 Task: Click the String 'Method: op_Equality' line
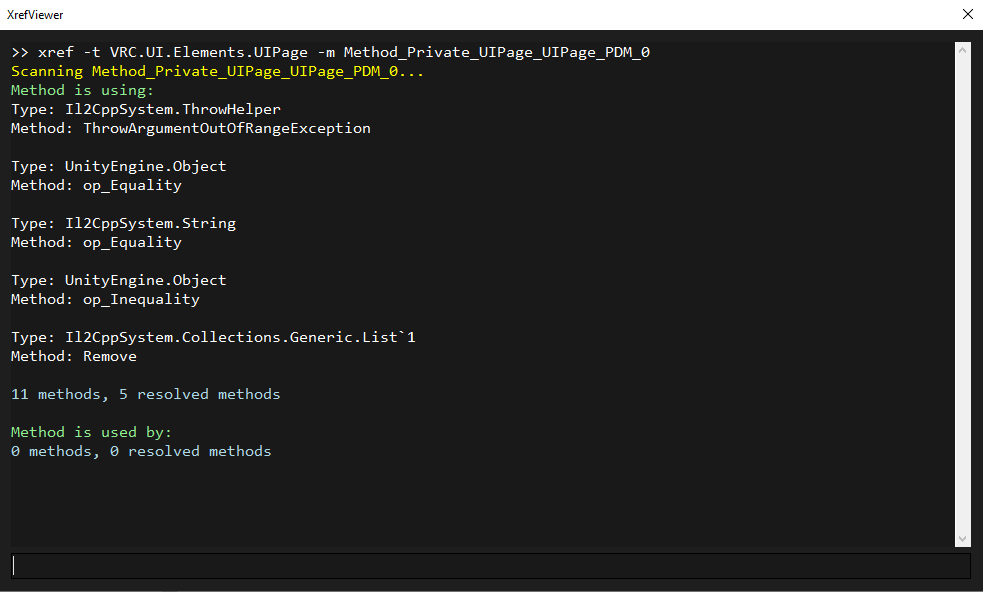point(97,243)
